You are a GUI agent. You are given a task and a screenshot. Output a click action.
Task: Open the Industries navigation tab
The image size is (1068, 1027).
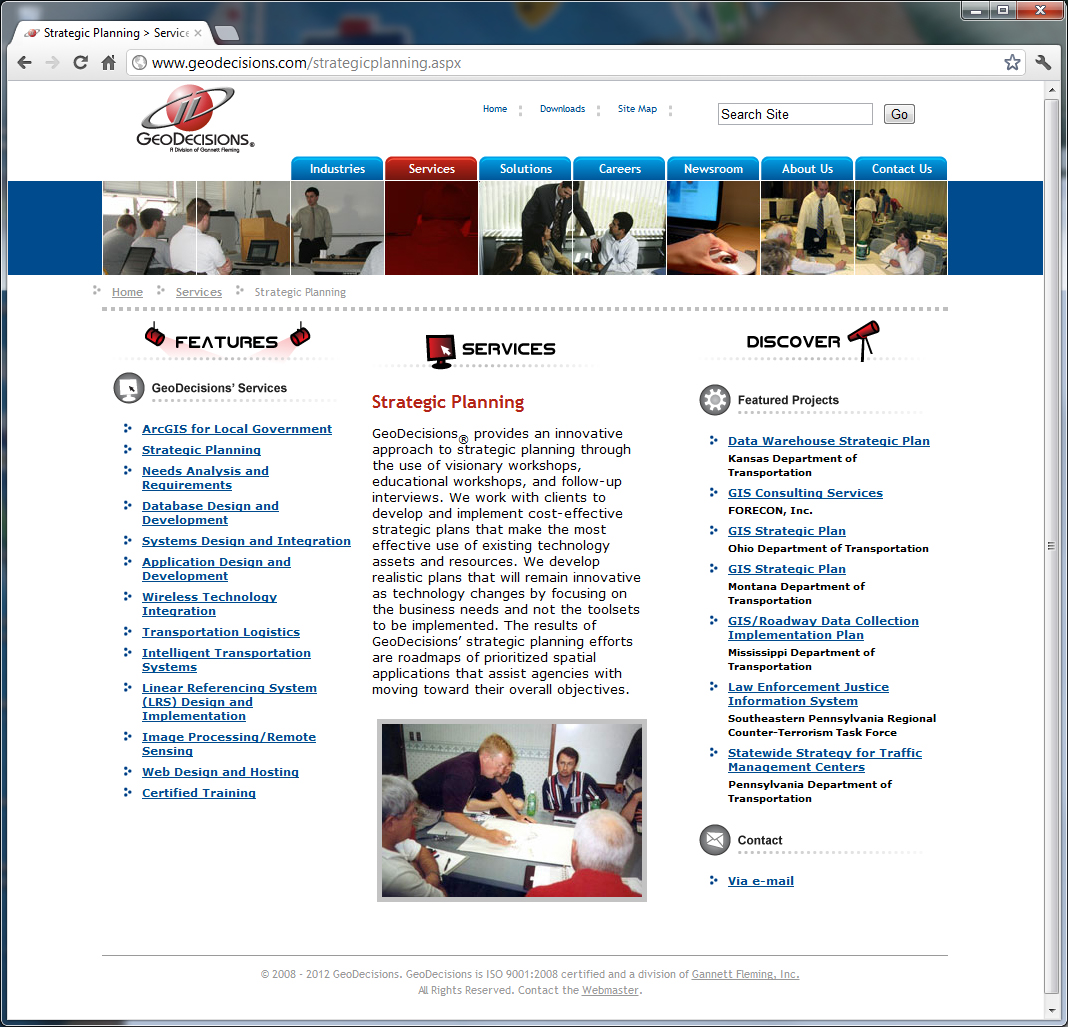(x=337, y=169)
